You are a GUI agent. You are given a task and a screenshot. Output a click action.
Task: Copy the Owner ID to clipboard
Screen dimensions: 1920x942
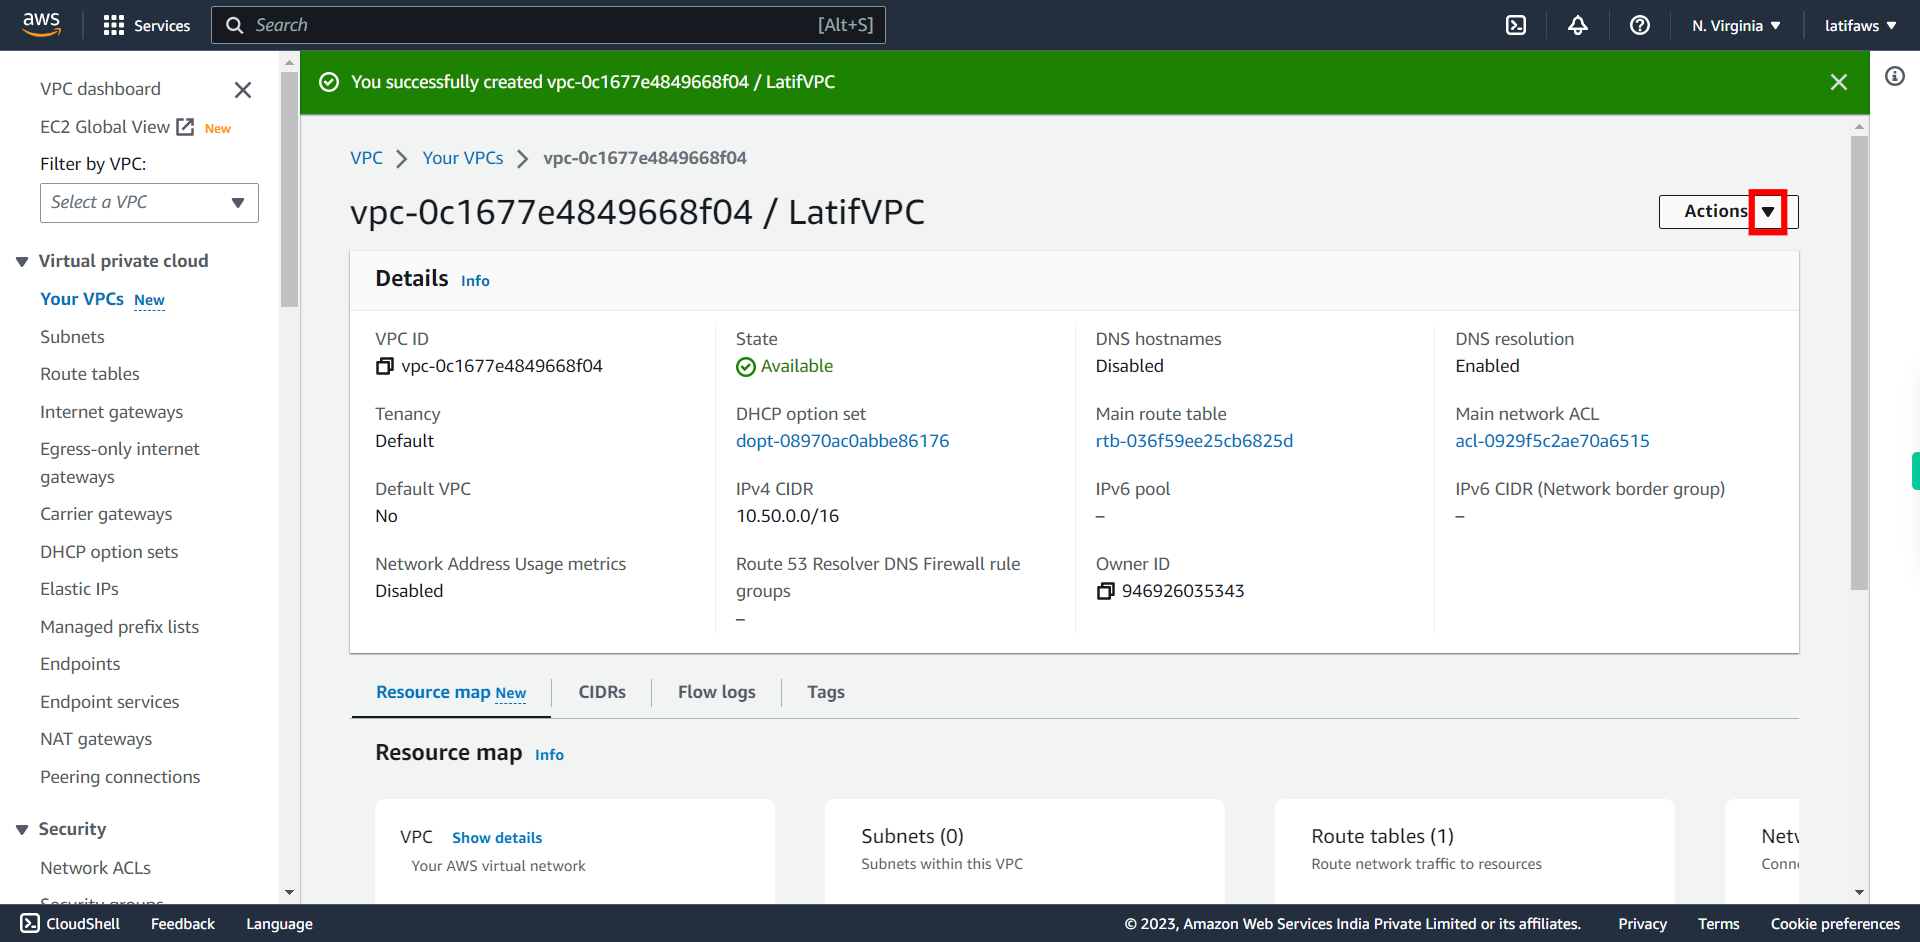[x=1105, y=591]
